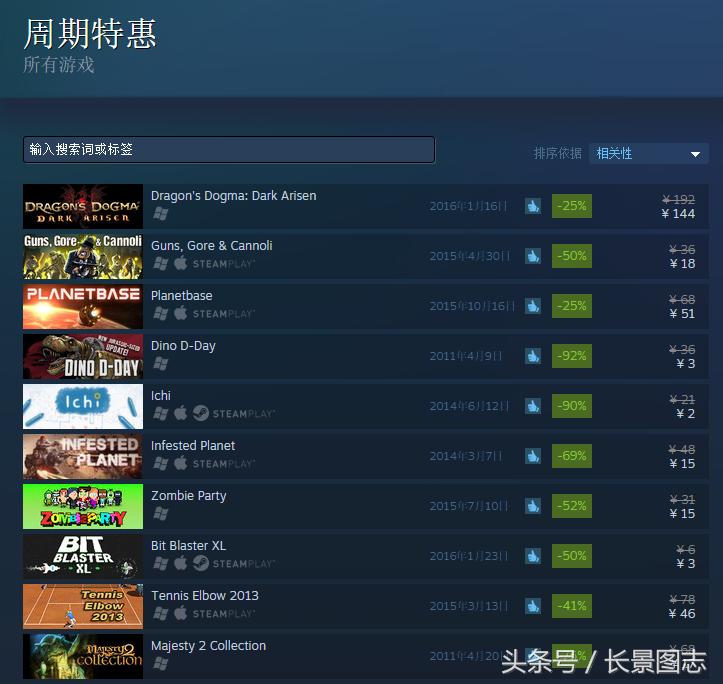Click Windows platform icon under Planetbase
The height and width of the screenshot is (684, 723).
(x=160, y=314)
